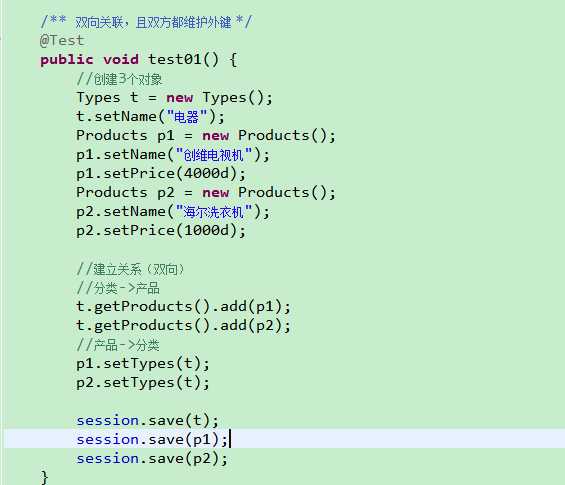Image resolution: width=565 pixels, height=485 pixels.
Task: Click the highlighted line session.save(p1);
Action: coord(152,440)
